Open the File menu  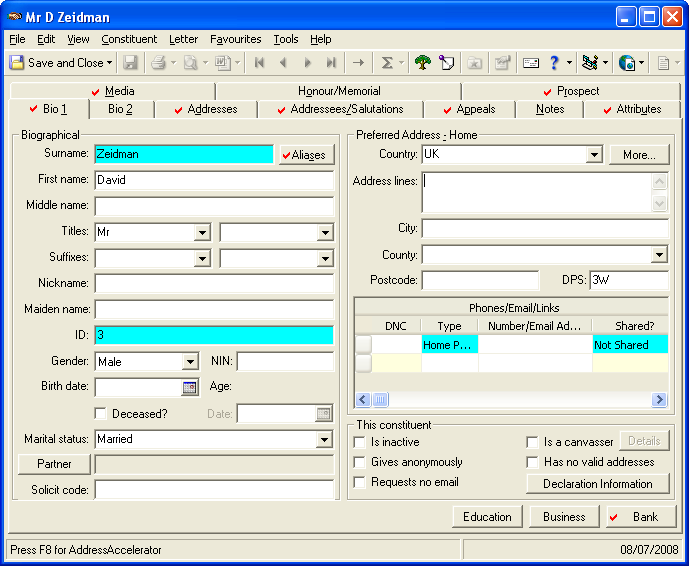click(17, 39)
